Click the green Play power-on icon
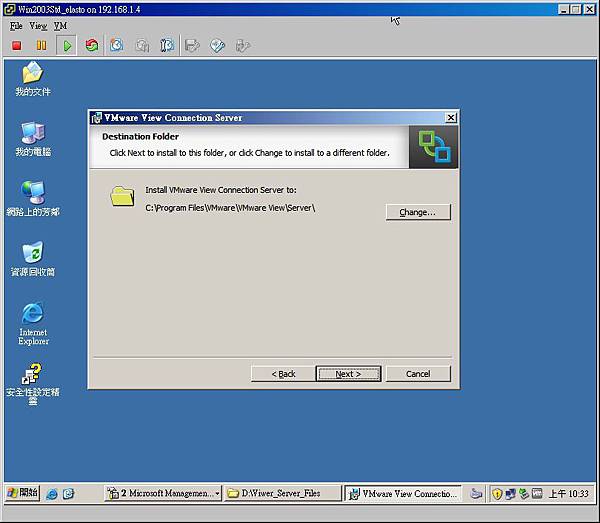Viewport: 600px width, 523px height. pyautogui.click(x=67, y=46)
